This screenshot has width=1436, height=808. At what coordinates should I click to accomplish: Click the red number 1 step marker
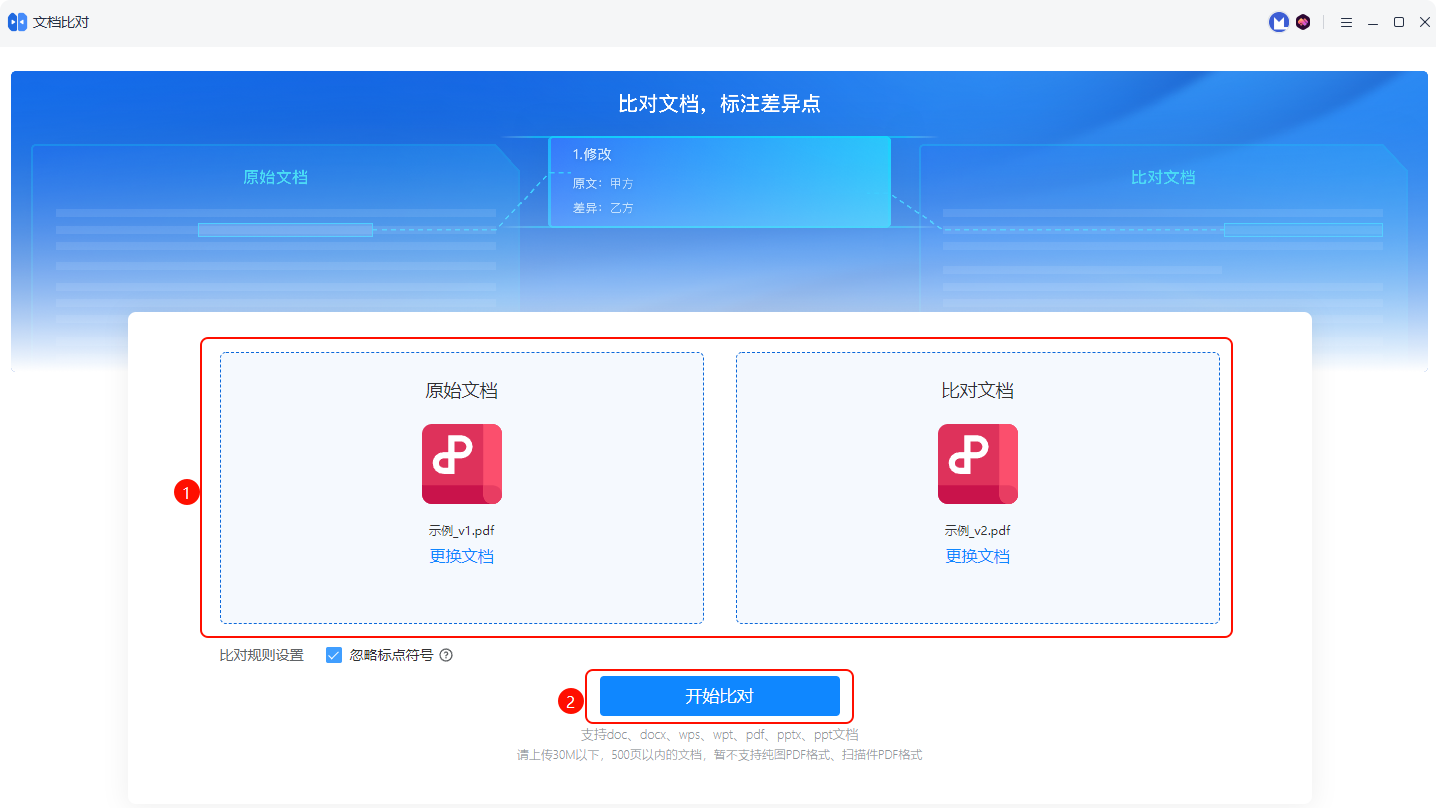[x=186, y=492]
